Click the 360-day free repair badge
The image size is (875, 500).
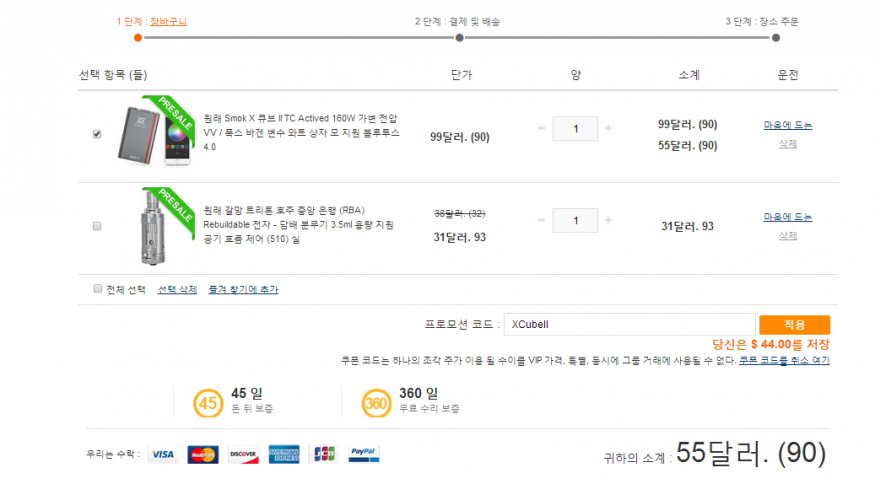tap(376, 404)
